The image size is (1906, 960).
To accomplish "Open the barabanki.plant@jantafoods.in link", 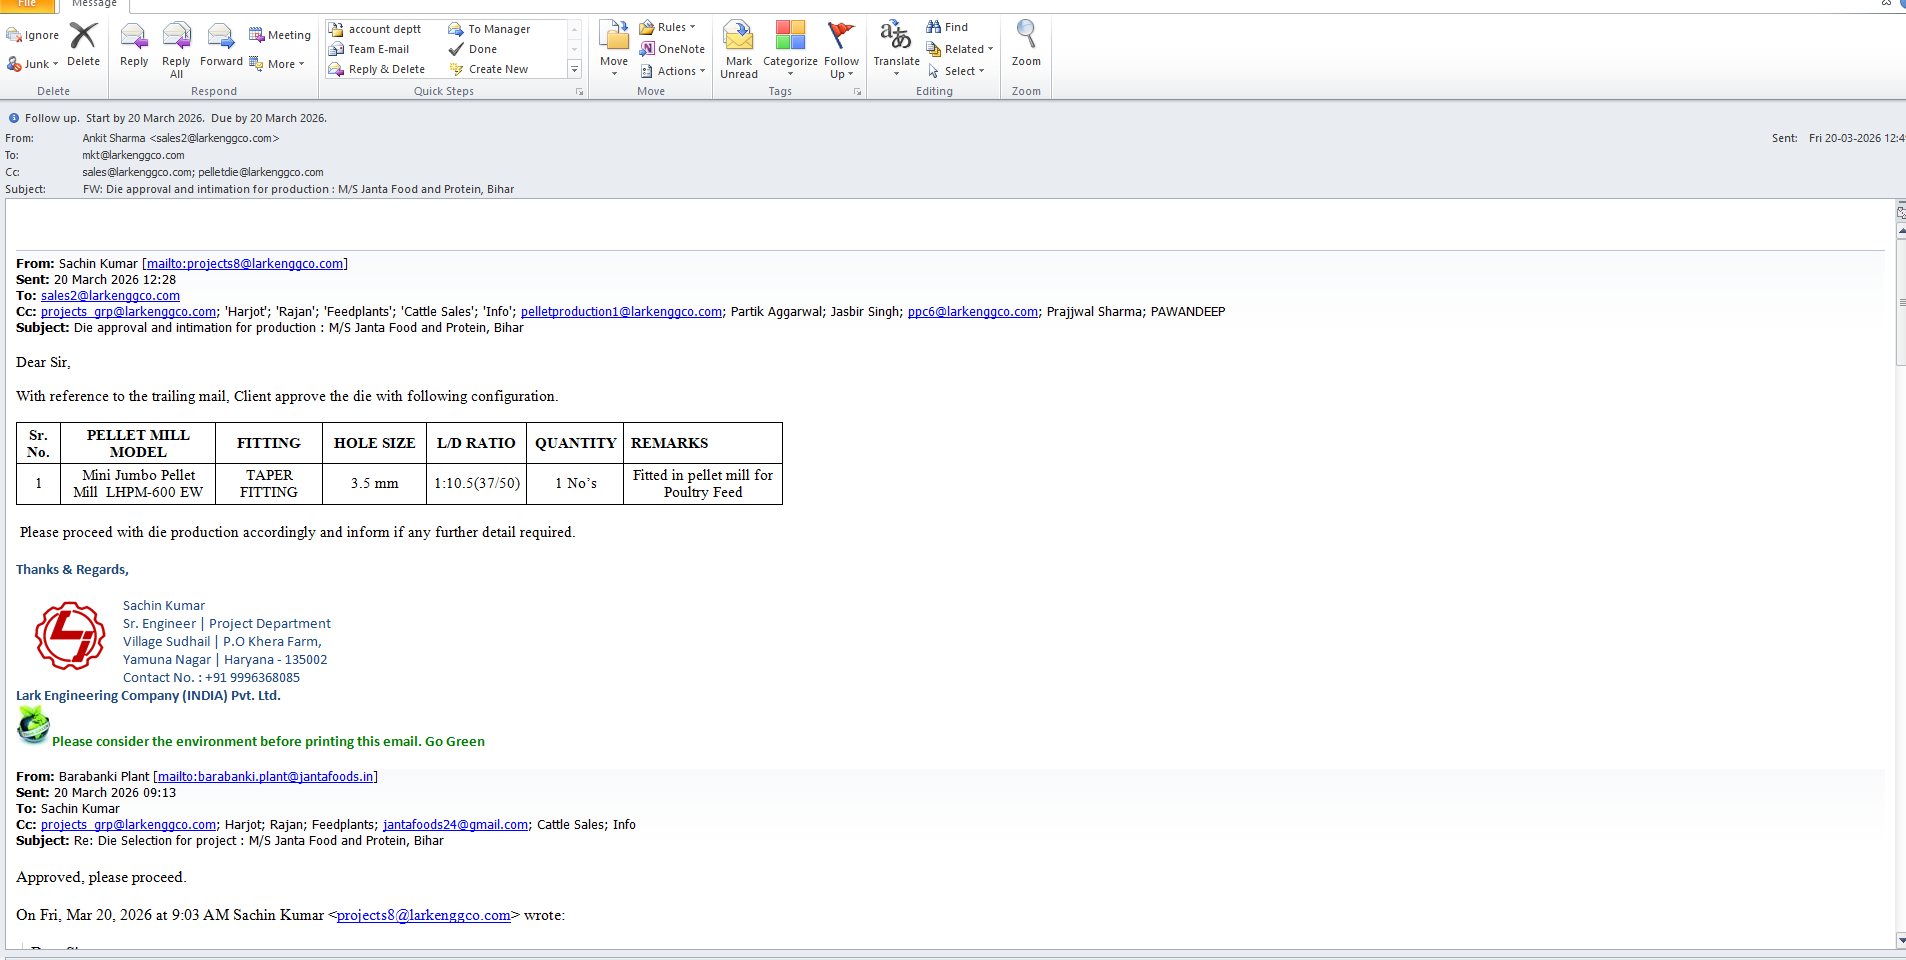I will tap(265, 777).
